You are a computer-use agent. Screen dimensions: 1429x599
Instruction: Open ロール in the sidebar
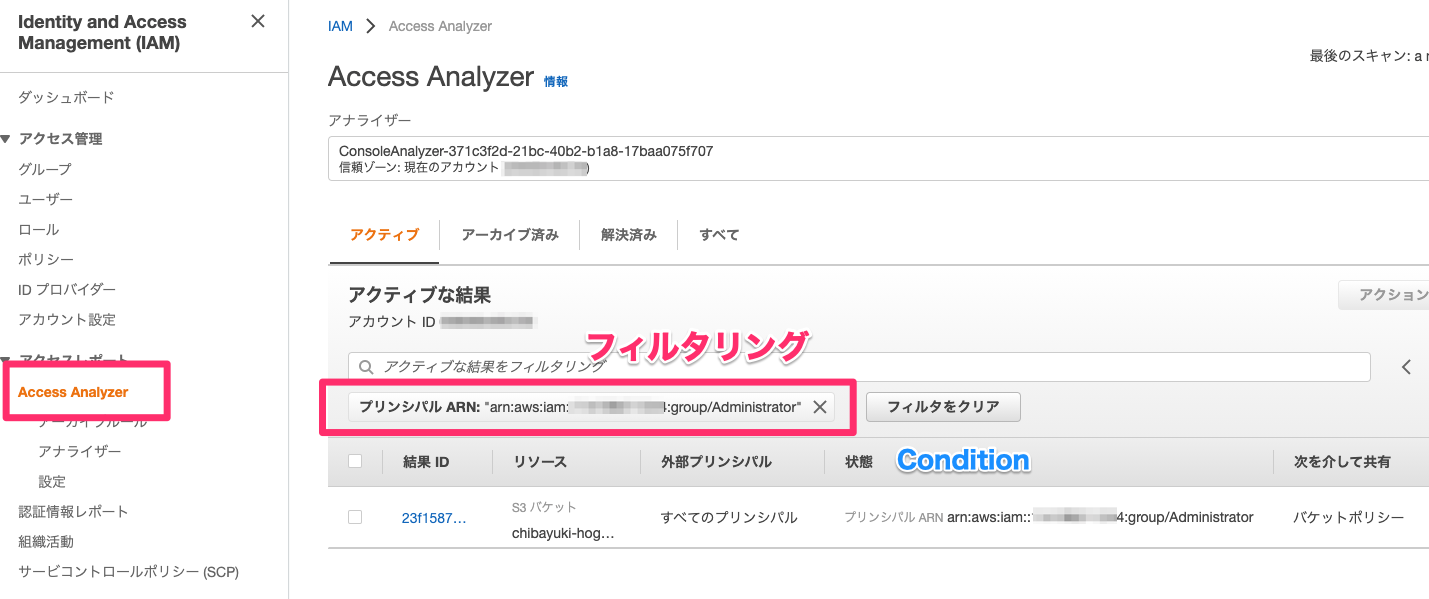pos(39,229)
